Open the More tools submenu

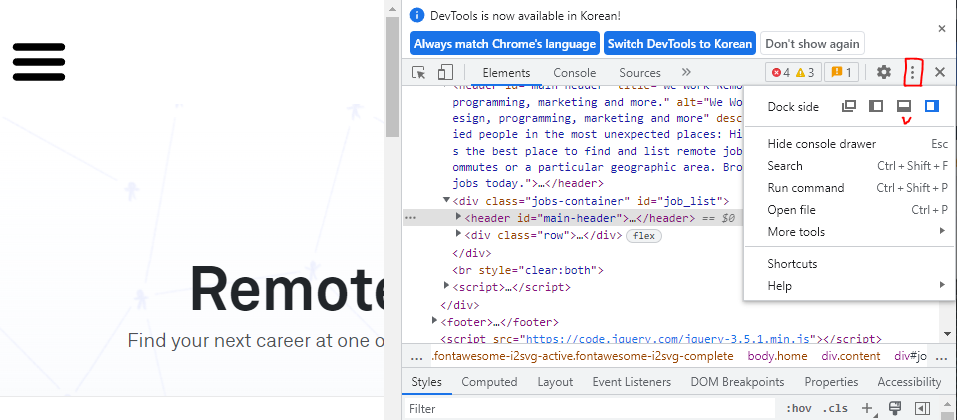(x=847, y=232)
